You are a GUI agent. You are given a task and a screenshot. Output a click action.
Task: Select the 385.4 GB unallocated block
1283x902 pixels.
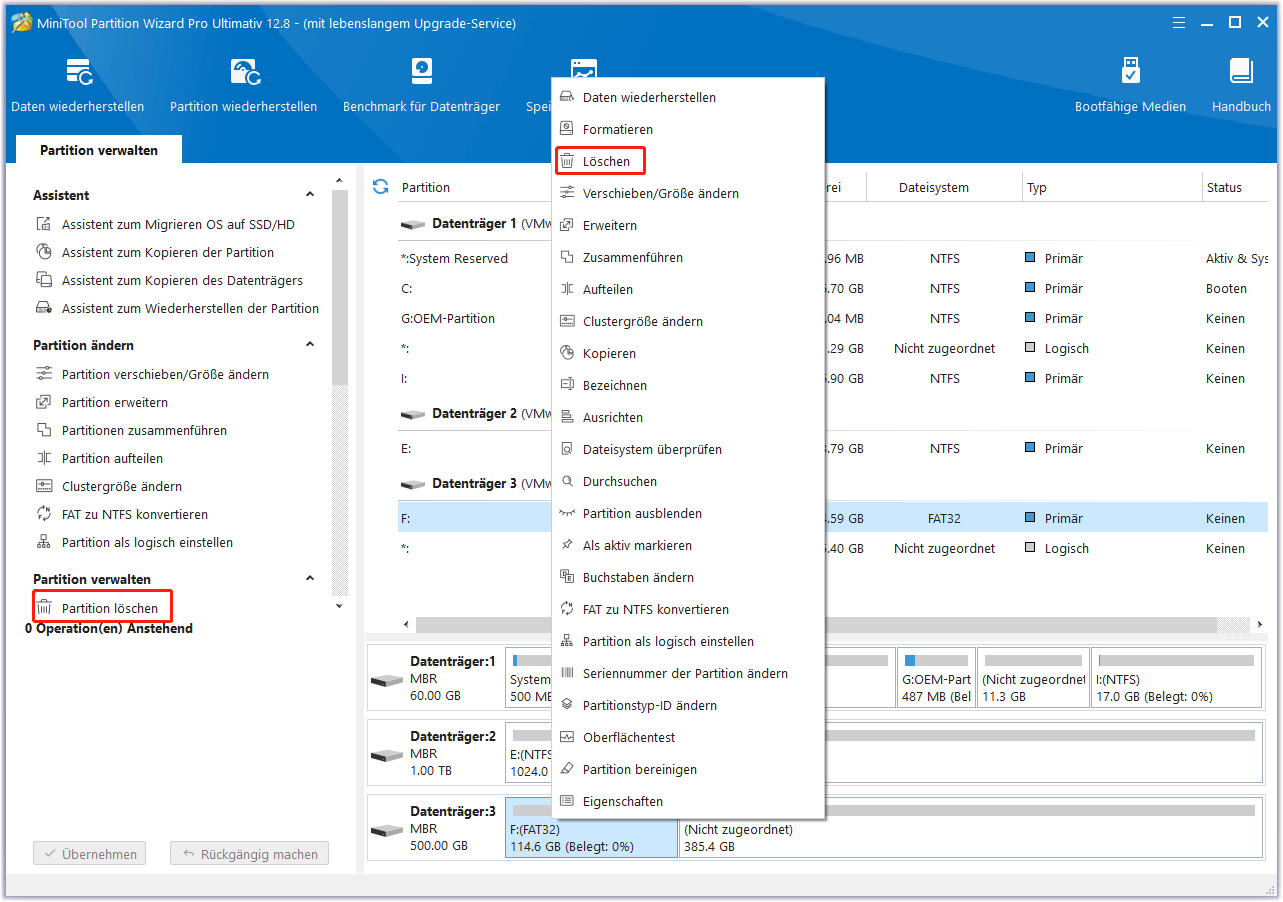(x=970, y=828)
